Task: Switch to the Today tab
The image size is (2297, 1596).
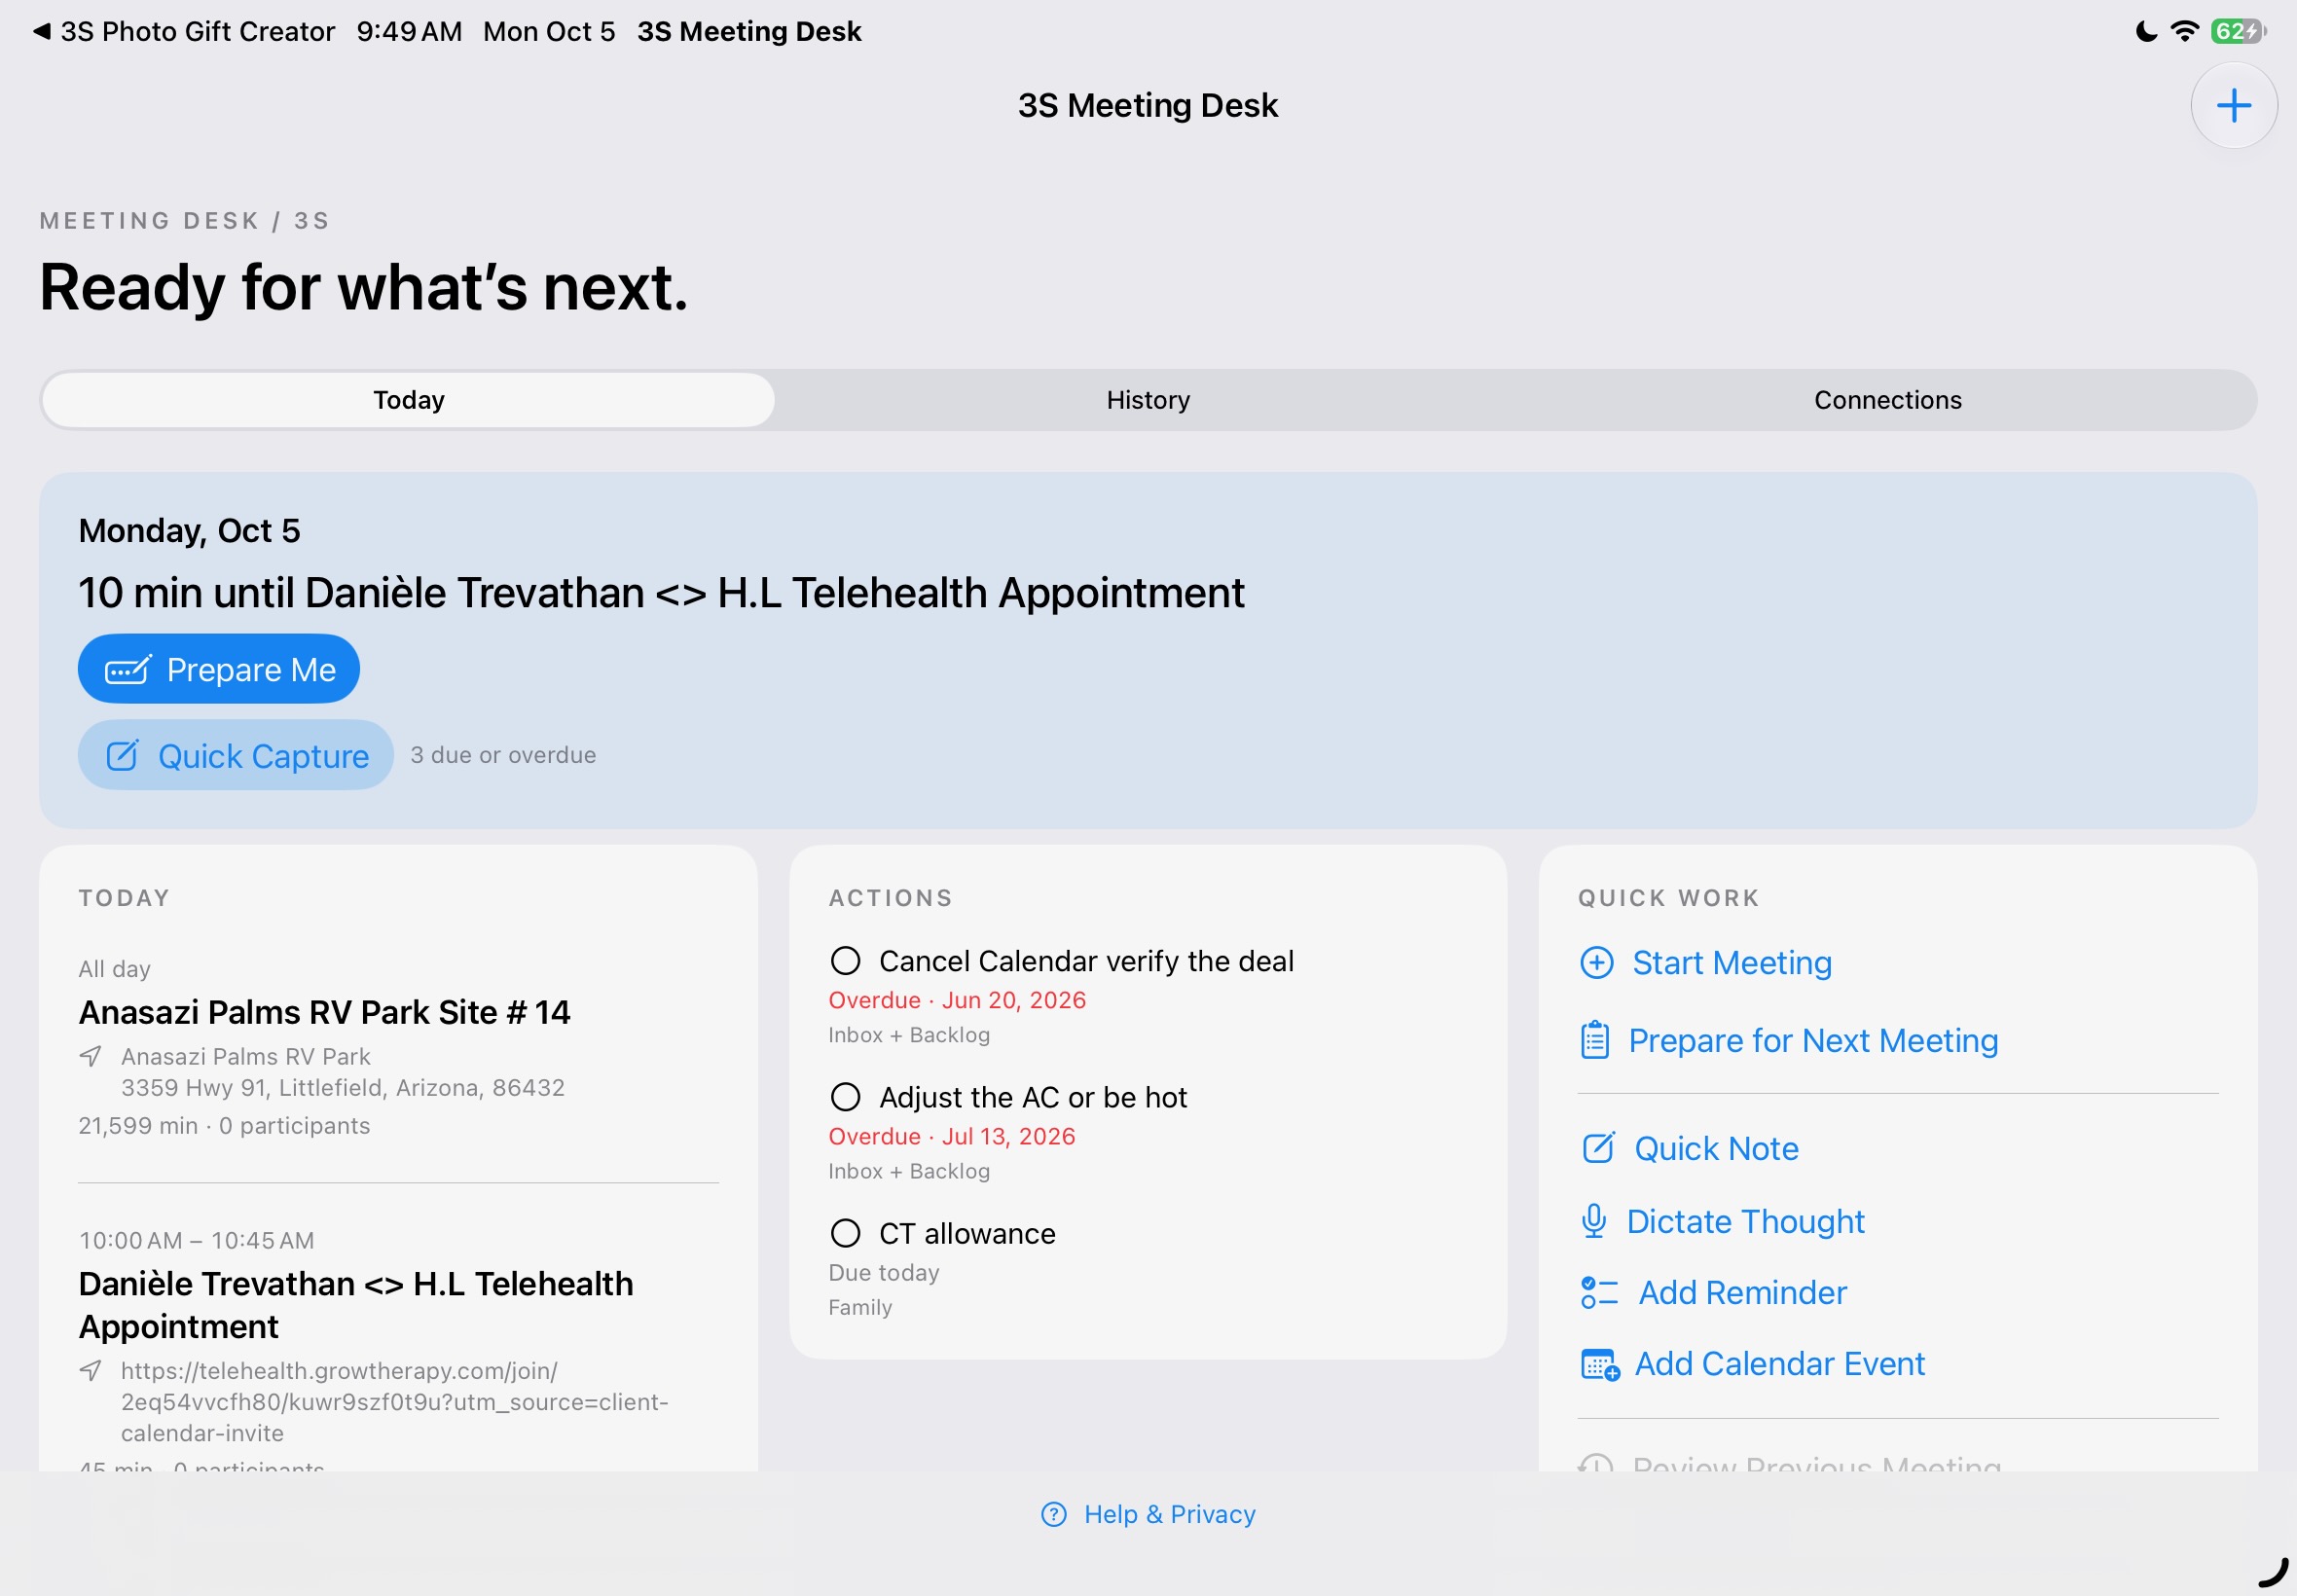Action: (x=408, y=400)
